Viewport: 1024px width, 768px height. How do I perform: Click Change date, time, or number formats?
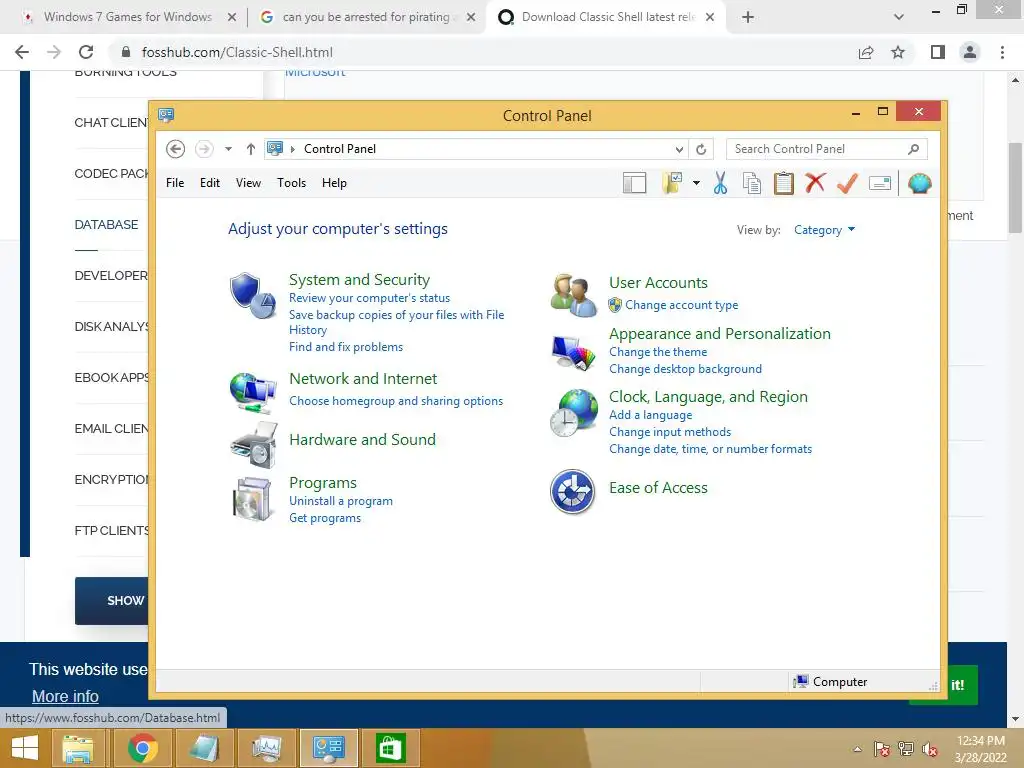(x=711, y=449)
